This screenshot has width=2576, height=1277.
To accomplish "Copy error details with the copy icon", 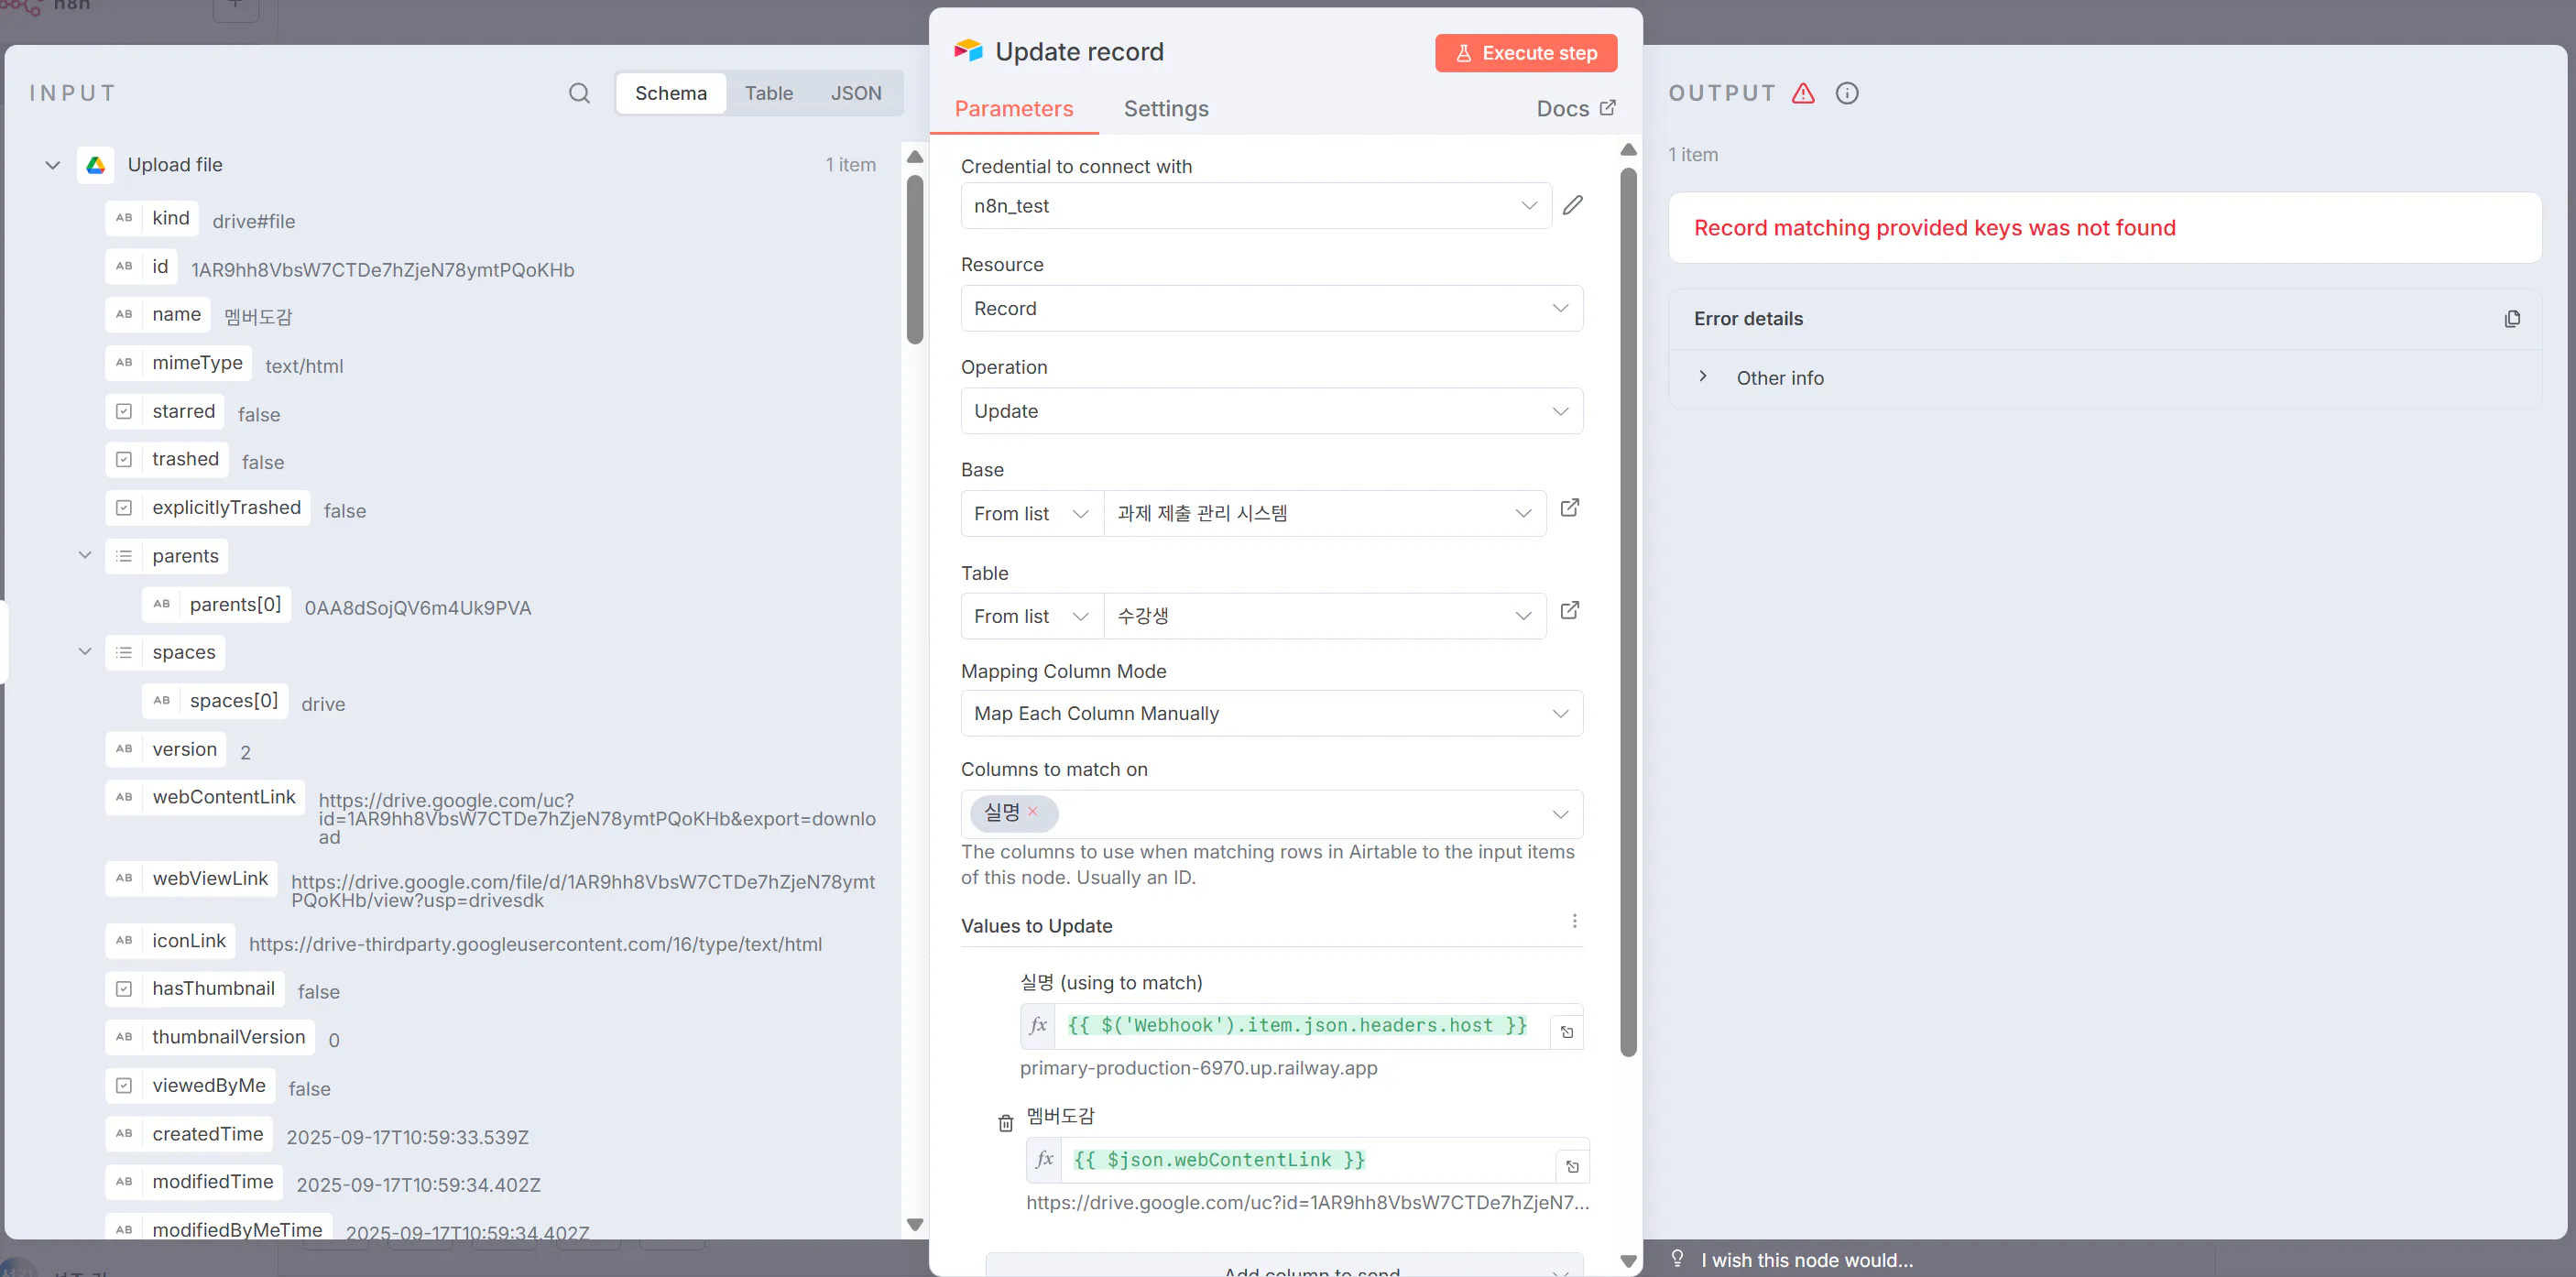I will pyautogui.click(x=2511, y=319).
